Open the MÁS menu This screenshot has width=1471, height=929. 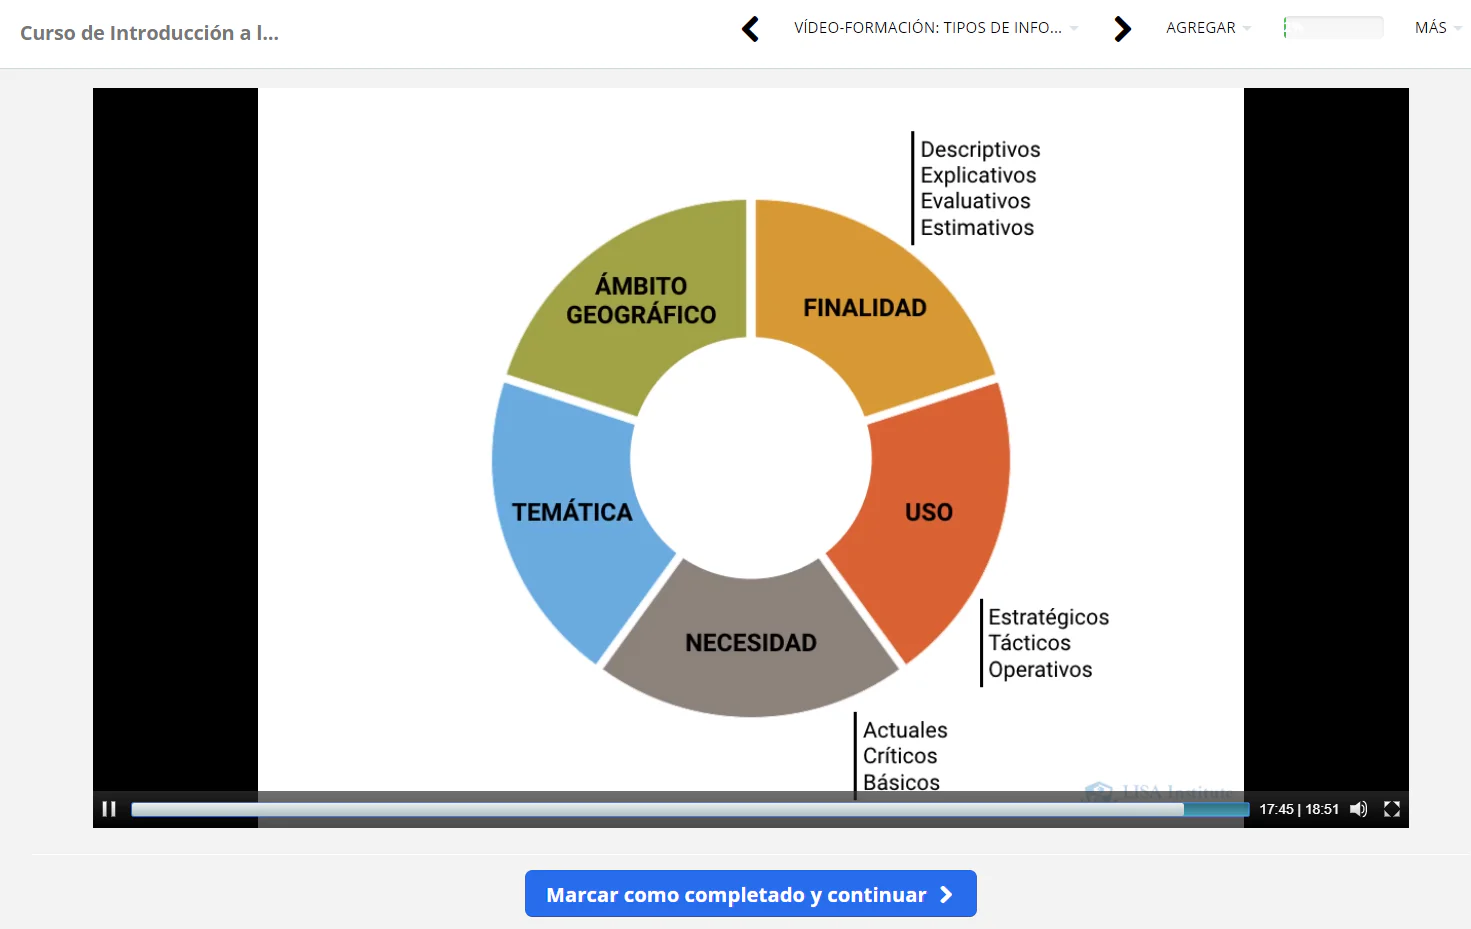tap(1436, 28)
